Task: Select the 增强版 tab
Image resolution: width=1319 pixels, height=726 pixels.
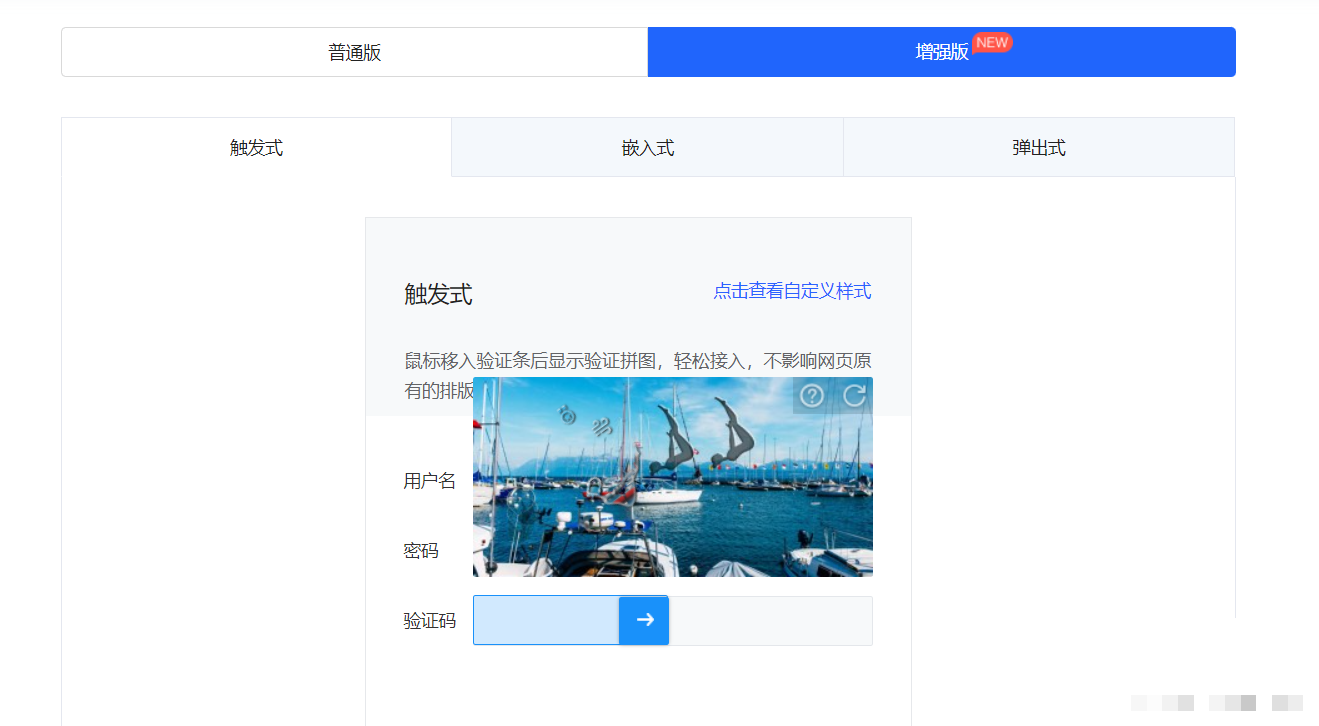Action: pyautogui.click(x=940, y=51)
